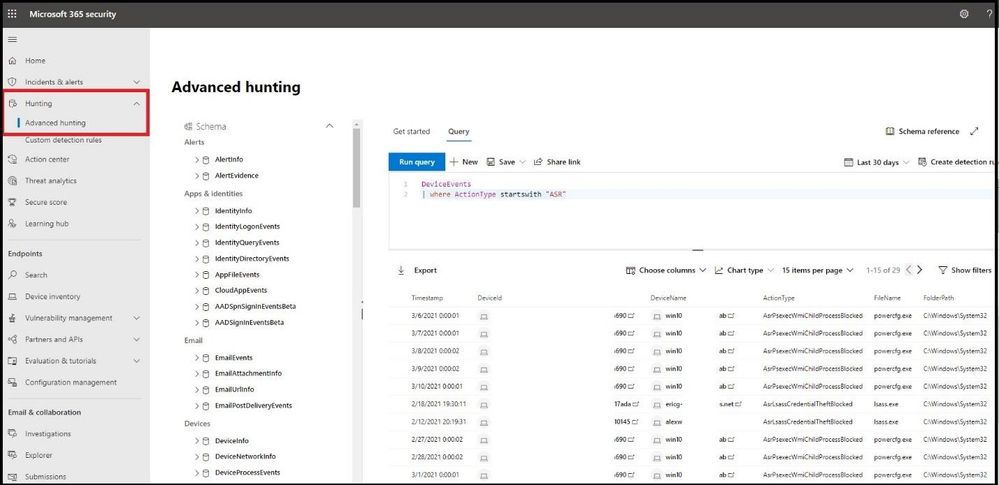Viewport: 999px width, 485px height.
Task: Click device name alexw cell
Action: (x=674, y=422)
